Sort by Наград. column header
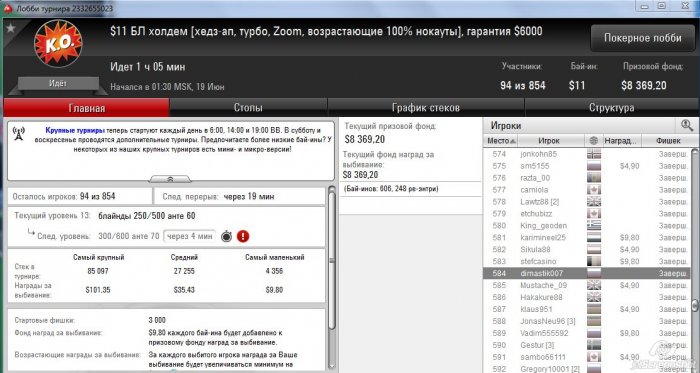Screen dimensions: 700x373 pos(621,141)
